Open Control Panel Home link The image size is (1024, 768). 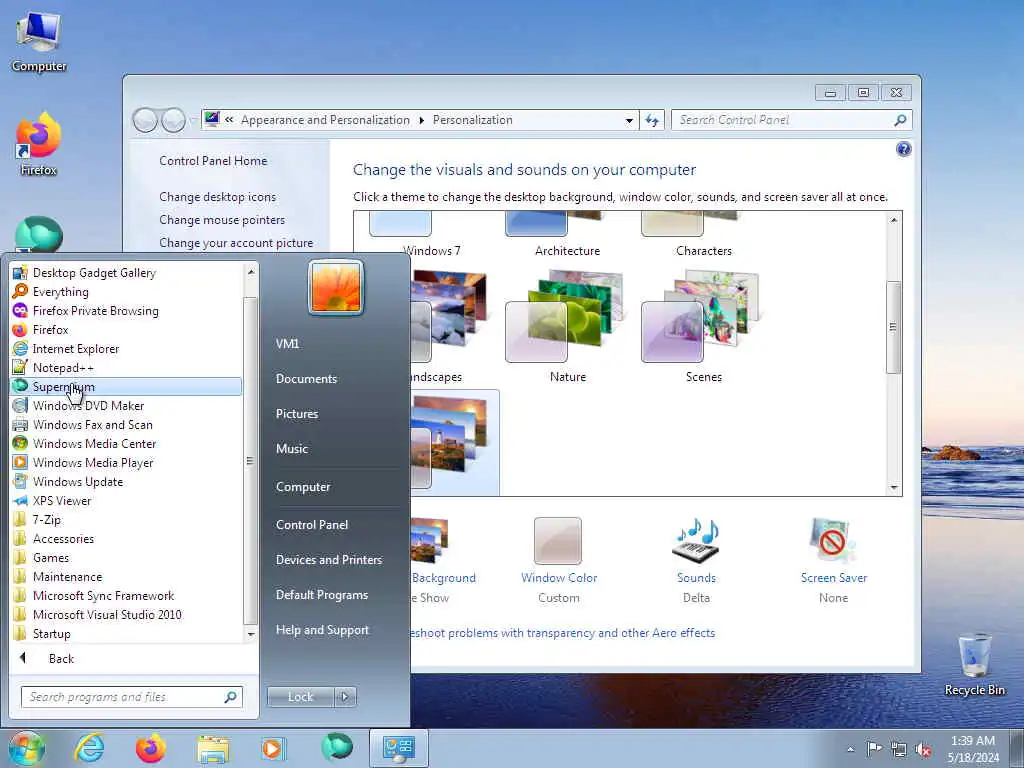[213, 161]
